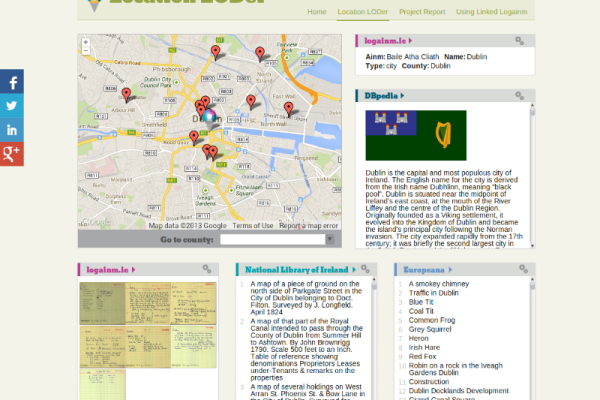Click National Library panel scrollbar thumb

(x=374, y=286)
